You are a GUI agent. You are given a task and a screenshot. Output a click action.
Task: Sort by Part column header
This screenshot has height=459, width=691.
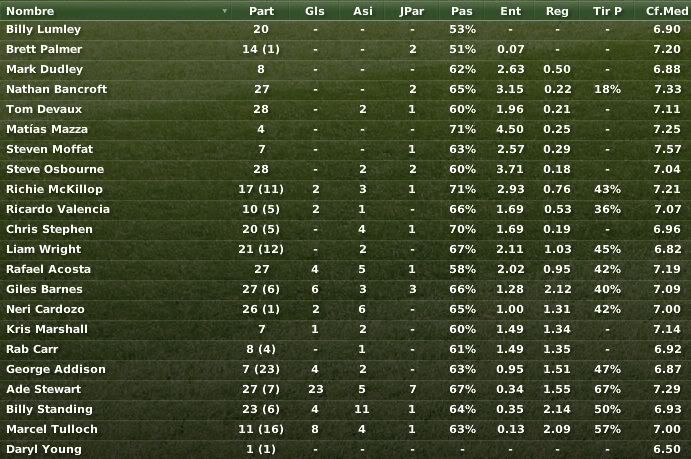261,11
